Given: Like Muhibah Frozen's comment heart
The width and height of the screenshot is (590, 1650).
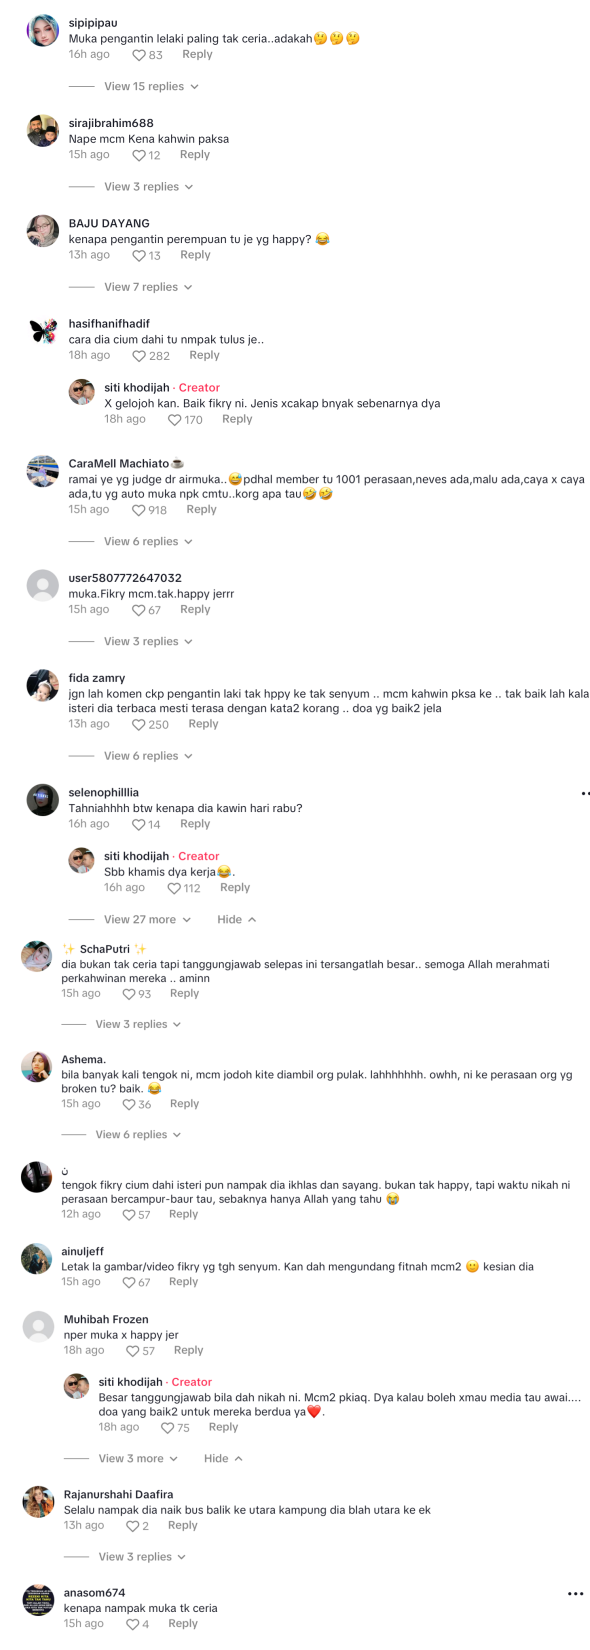Looking at the screenshot, I should (x=133, y=1351).
